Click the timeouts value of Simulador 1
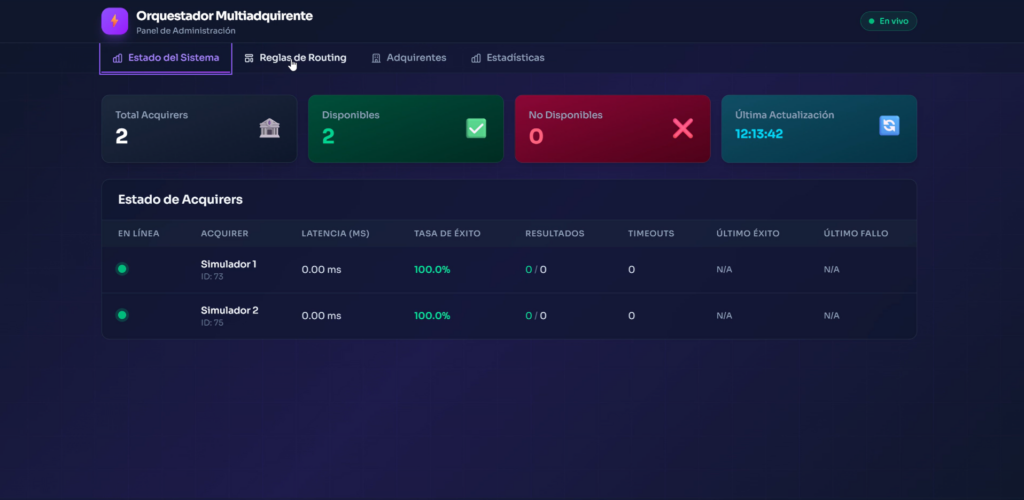 click(632, 270)
